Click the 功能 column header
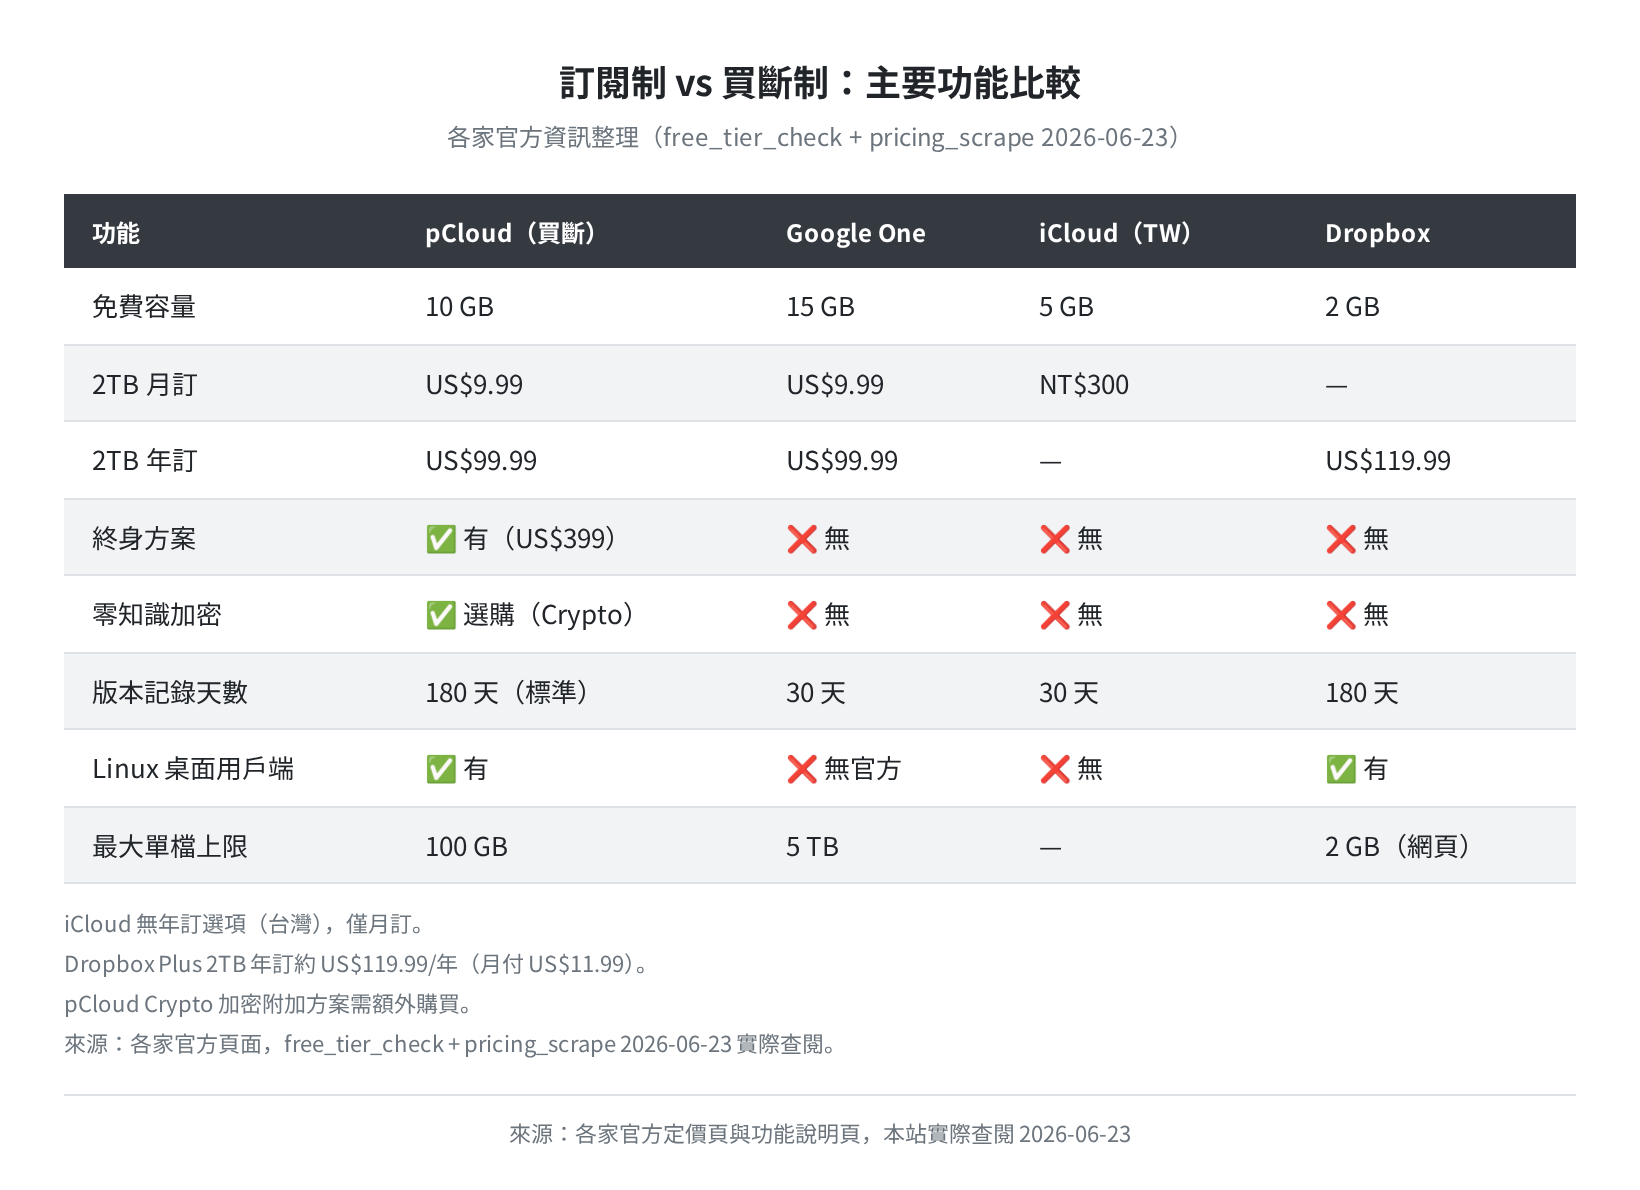Image resolution: width=1640 pixels, height=1190 pixels. [116, 233]
